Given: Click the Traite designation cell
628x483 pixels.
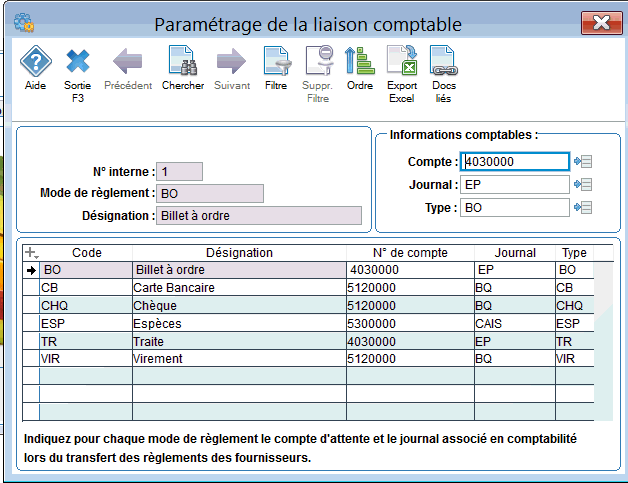Looking at the screenshot, I should (x=239, y=341).
